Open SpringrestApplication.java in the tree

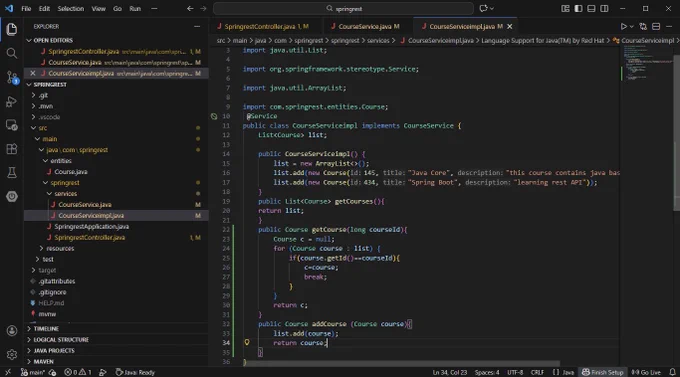point(92,226)
